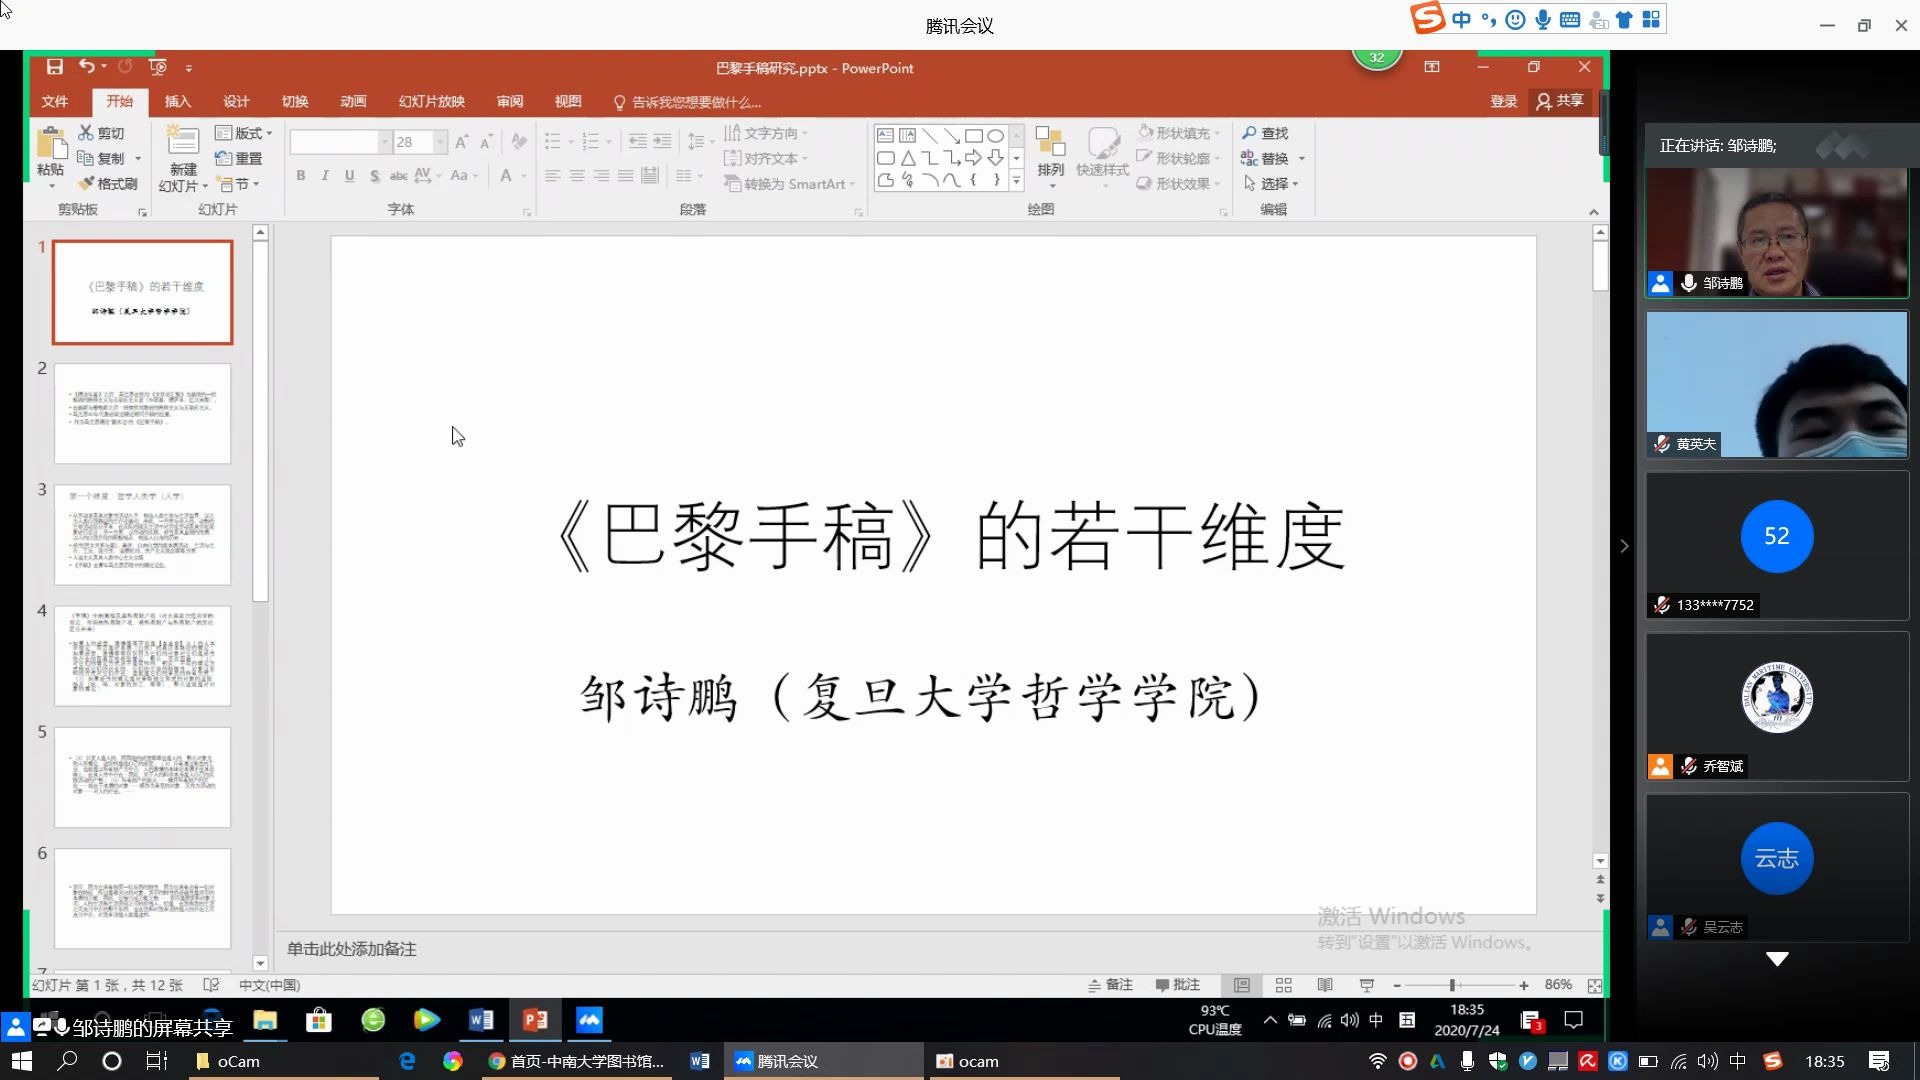Screen dimensions: 1920x1080
Task: Open the File (文件) tab
Action: pyautogui.click(x=55, y=101)
